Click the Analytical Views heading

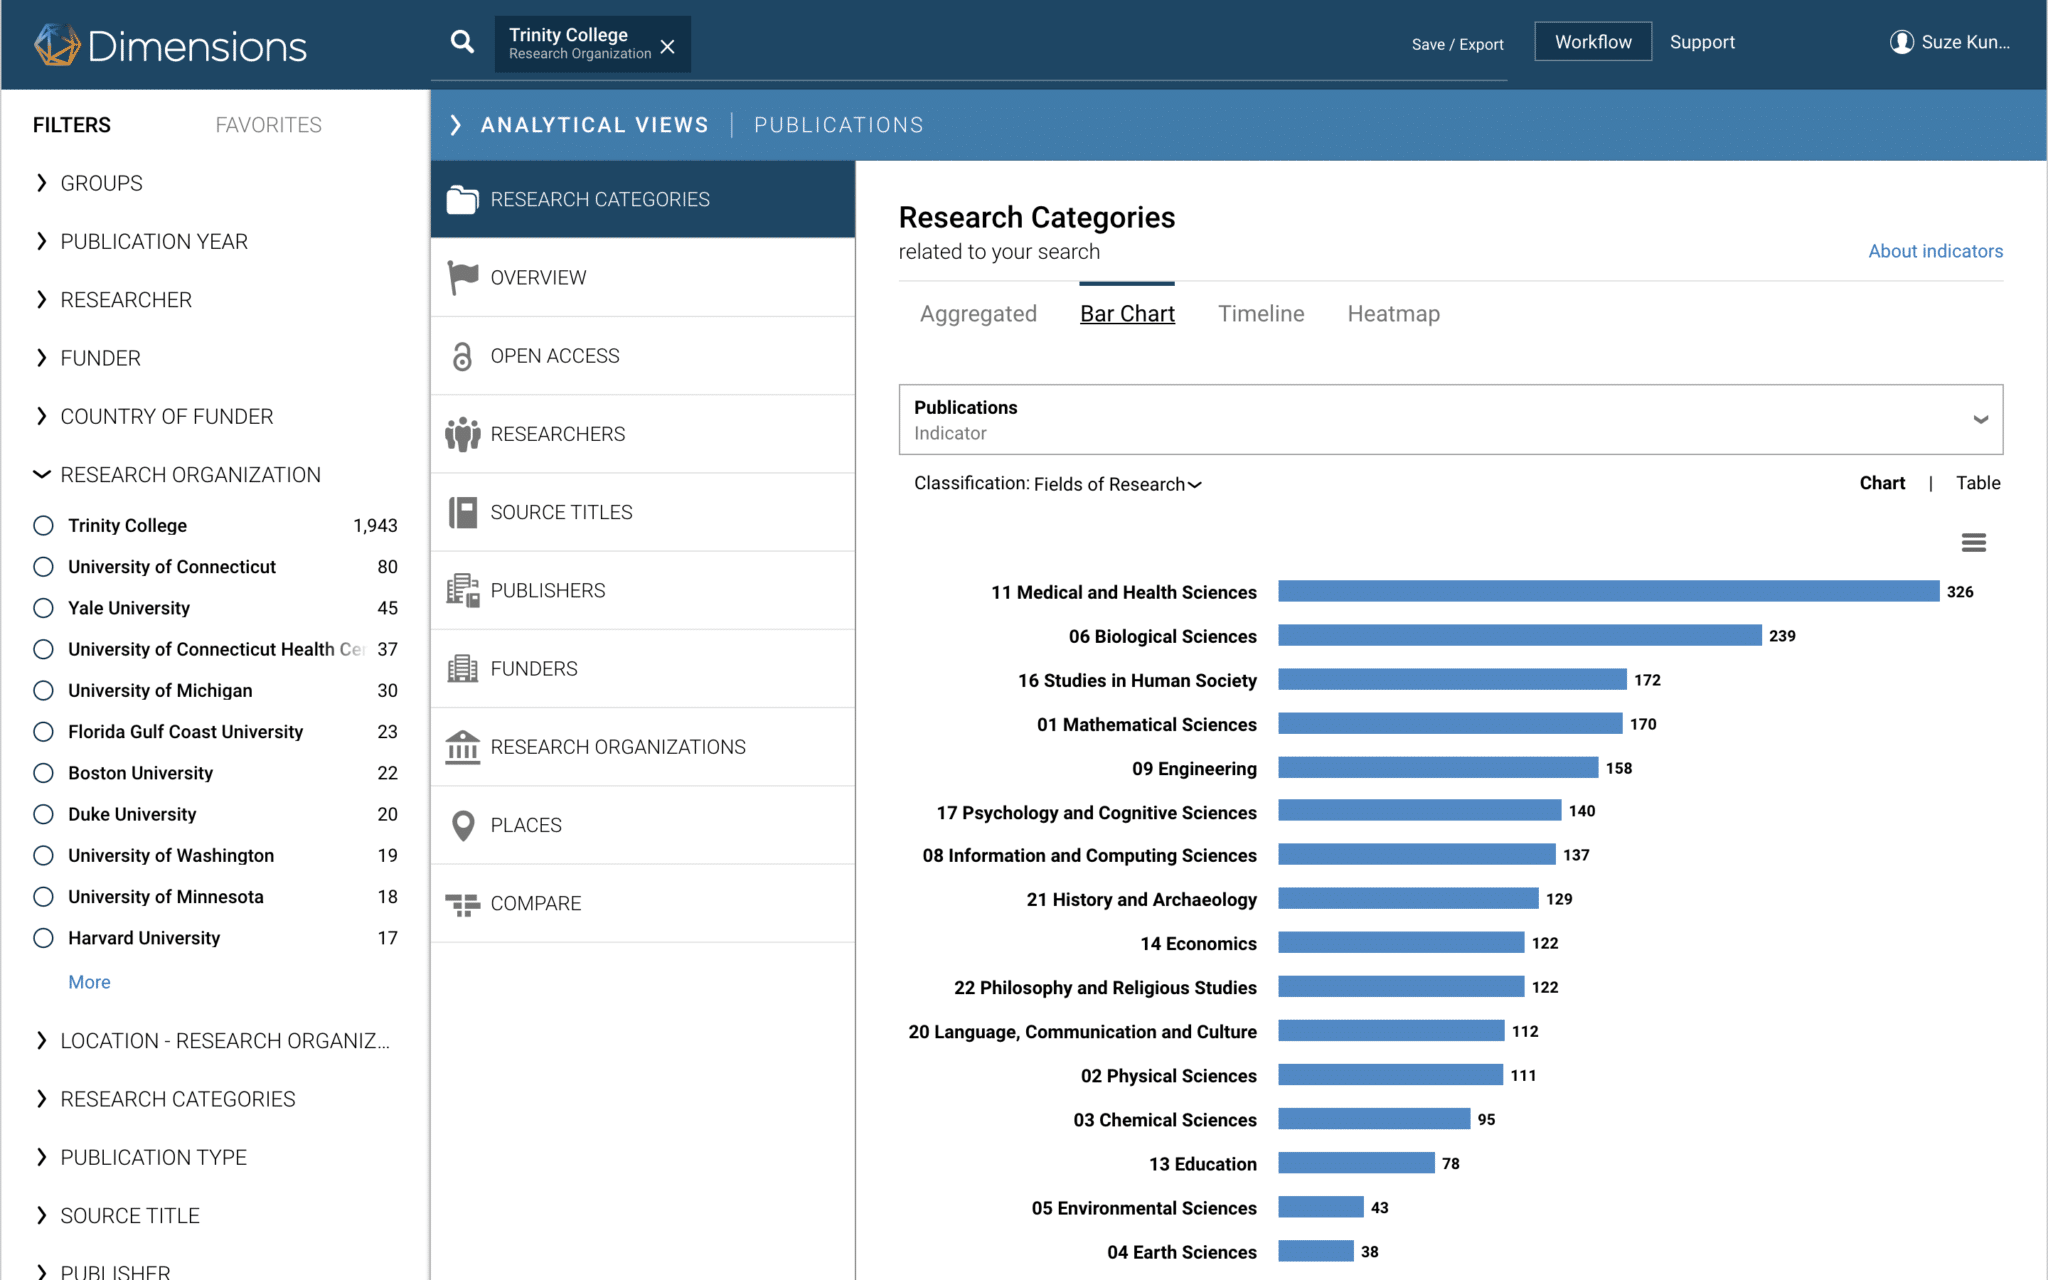point(594,125)
